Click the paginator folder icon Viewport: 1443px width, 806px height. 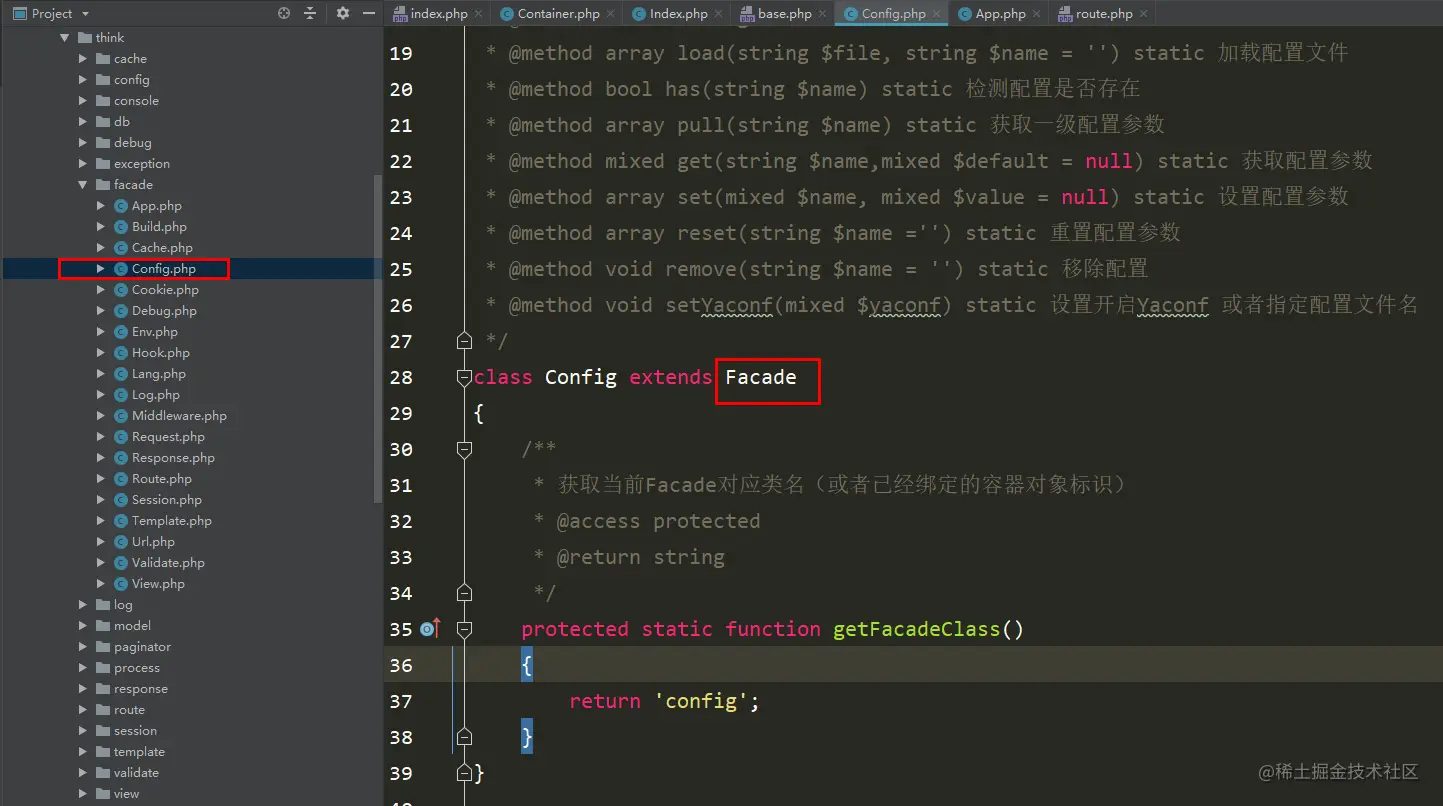pos(103,647)
